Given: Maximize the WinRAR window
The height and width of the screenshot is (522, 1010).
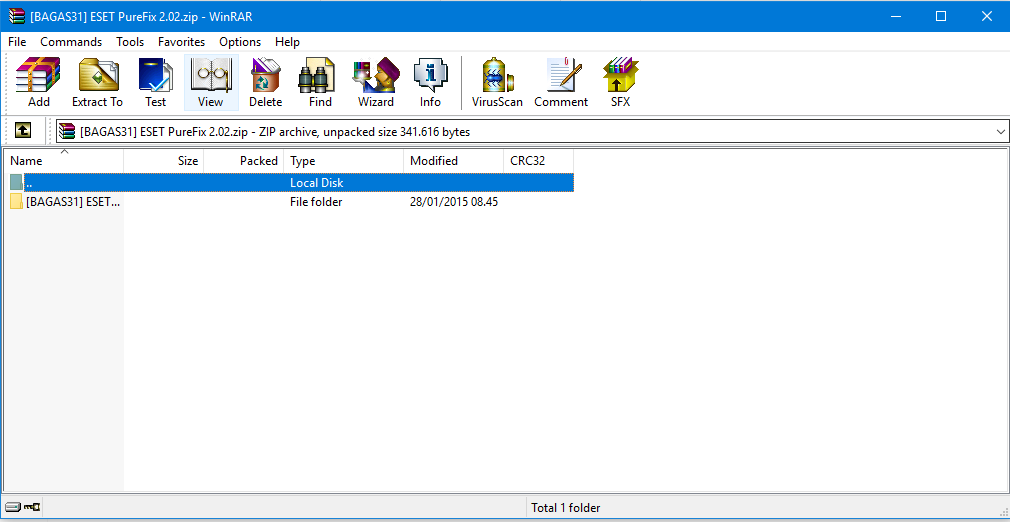Looking at the screenshot, I should click(x=941, y=17).
